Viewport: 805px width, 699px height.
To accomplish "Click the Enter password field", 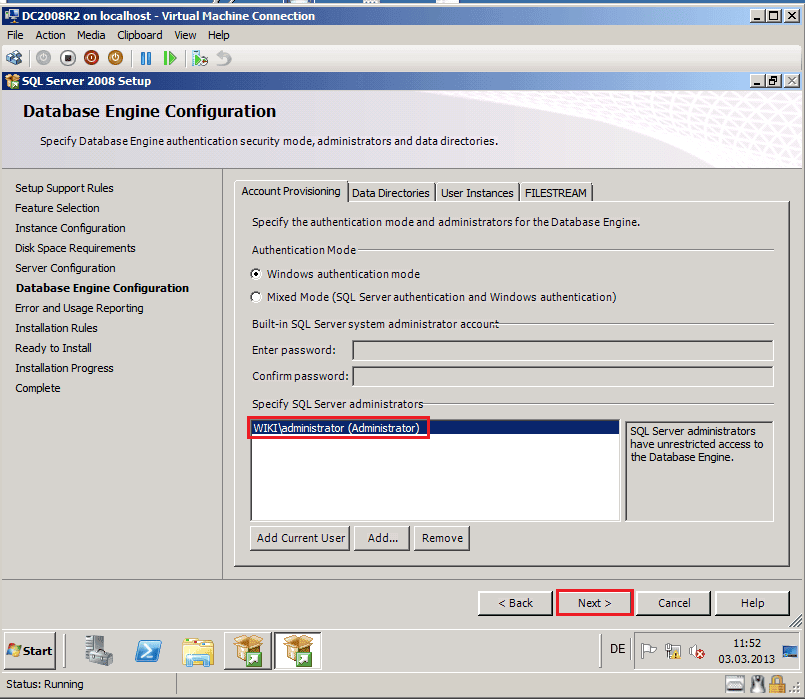I will tap(563, 351).
